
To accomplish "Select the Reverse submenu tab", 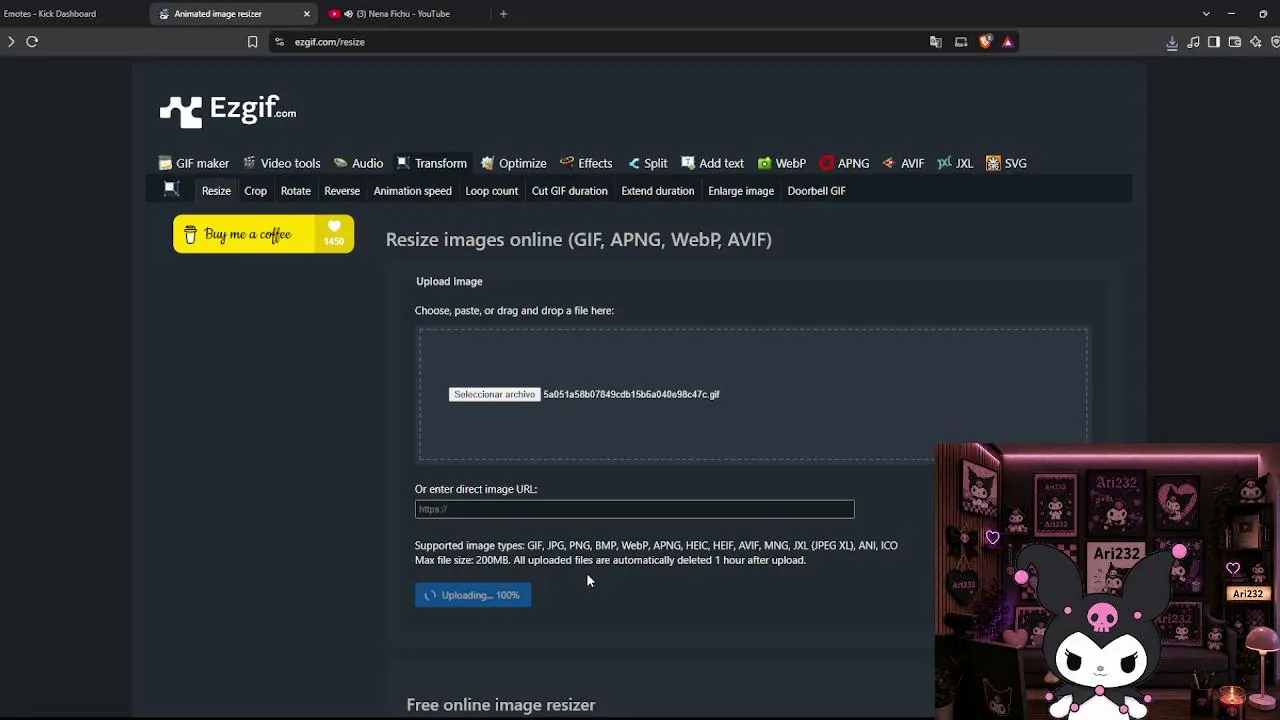I will click(342, 191).
